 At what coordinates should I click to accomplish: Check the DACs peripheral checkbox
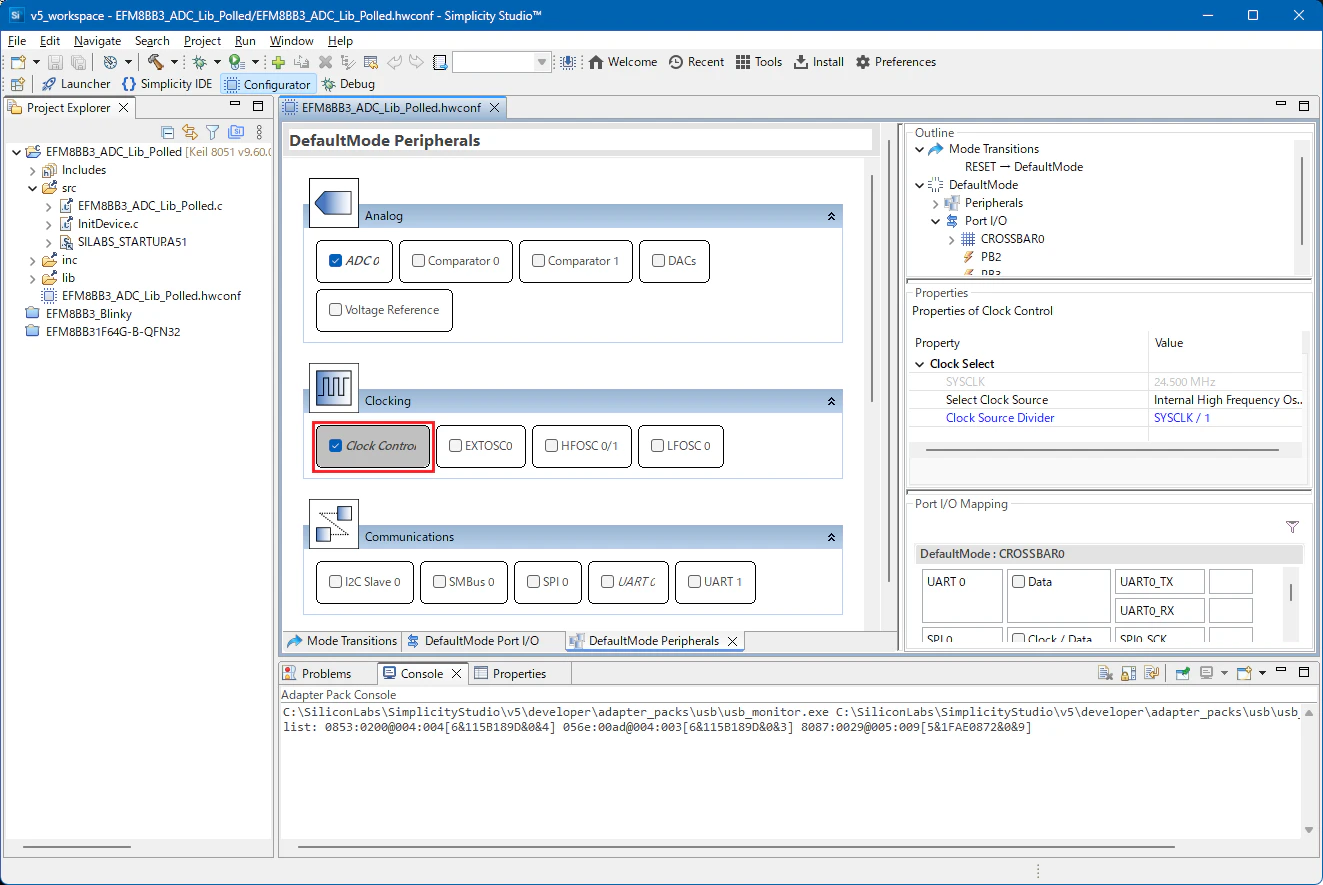(x=658, y=261)
